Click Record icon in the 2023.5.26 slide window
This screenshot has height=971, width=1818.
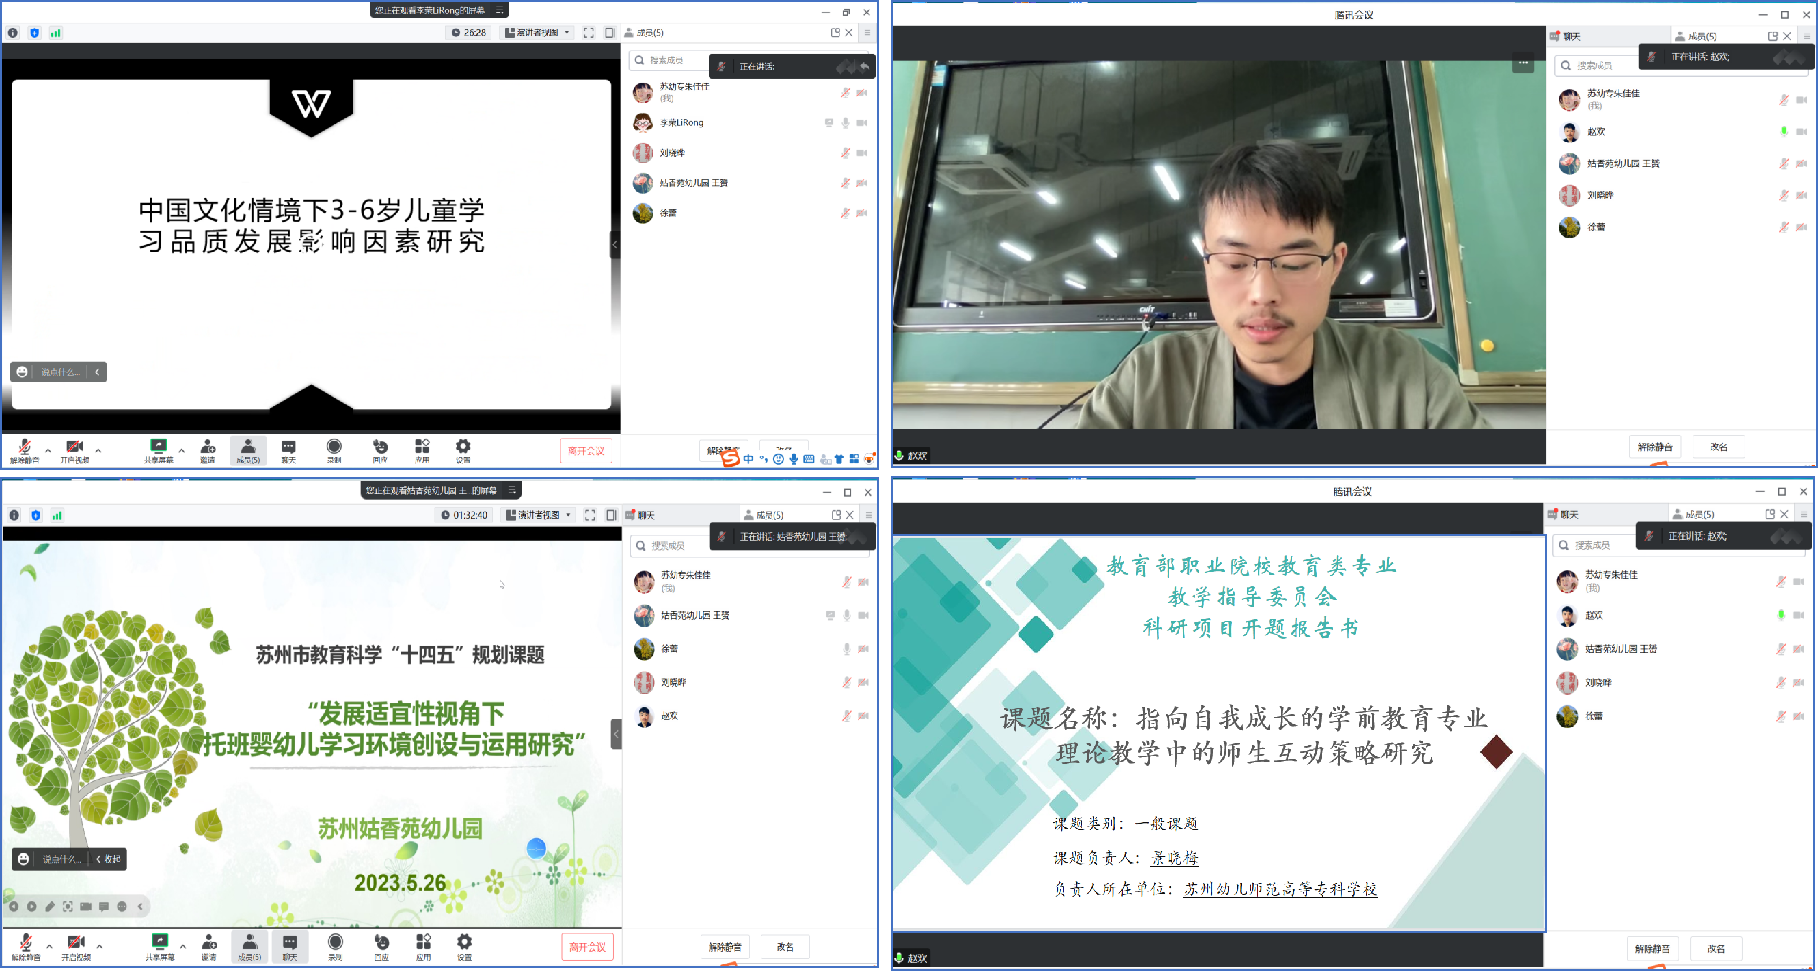click(335, 944)
